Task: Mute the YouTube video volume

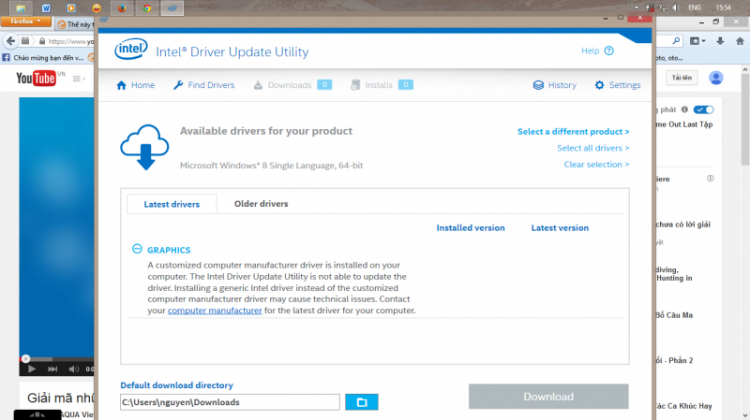Action: [73, 369]
